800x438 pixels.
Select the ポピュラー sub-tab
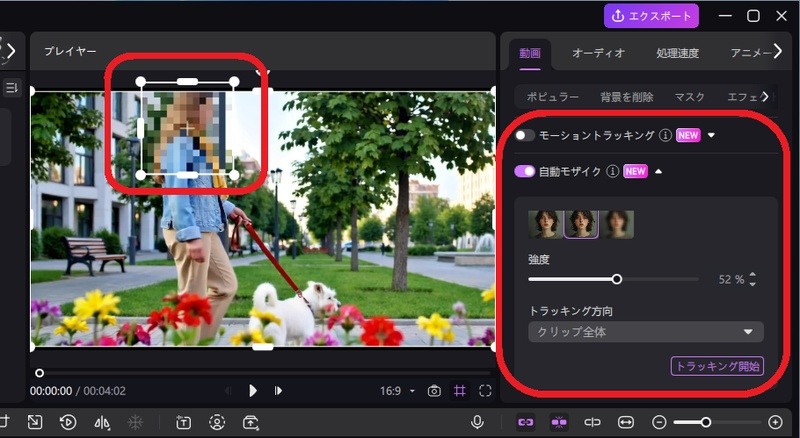click(553, 97)
